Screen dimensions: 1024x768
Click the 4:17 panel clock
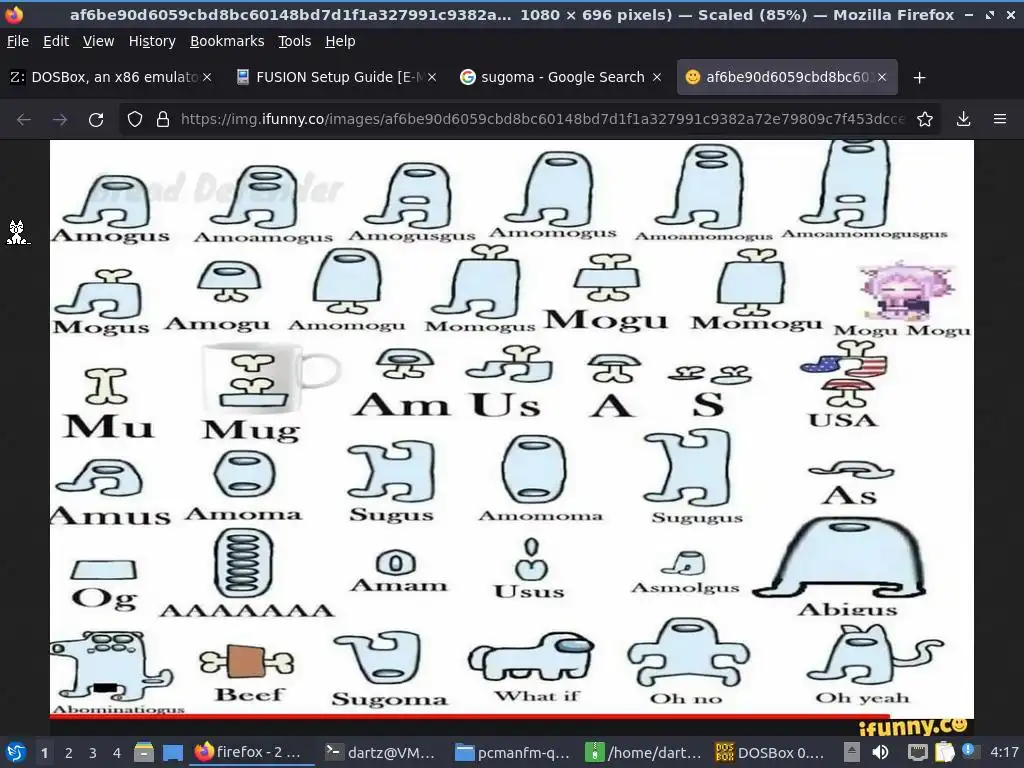click(1004, 752)
